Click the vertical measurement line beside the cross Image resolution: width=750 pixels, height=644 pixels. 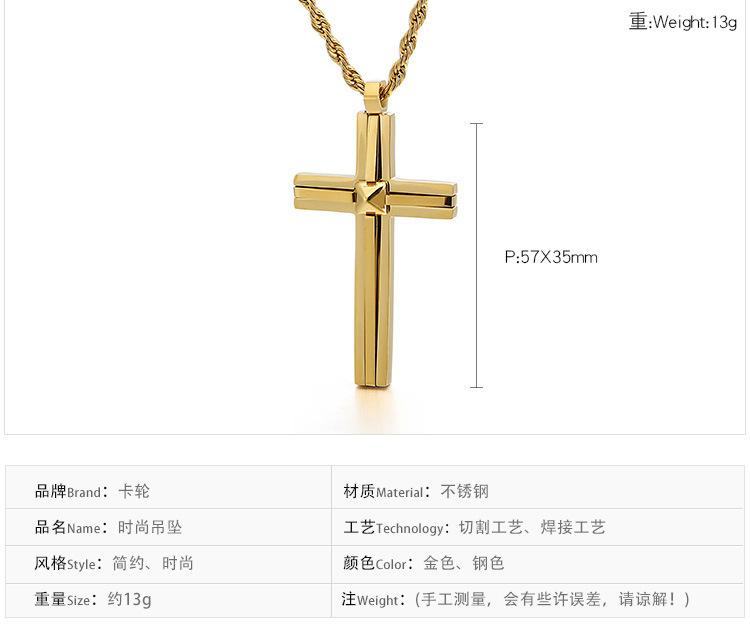(x=476, y=255)
